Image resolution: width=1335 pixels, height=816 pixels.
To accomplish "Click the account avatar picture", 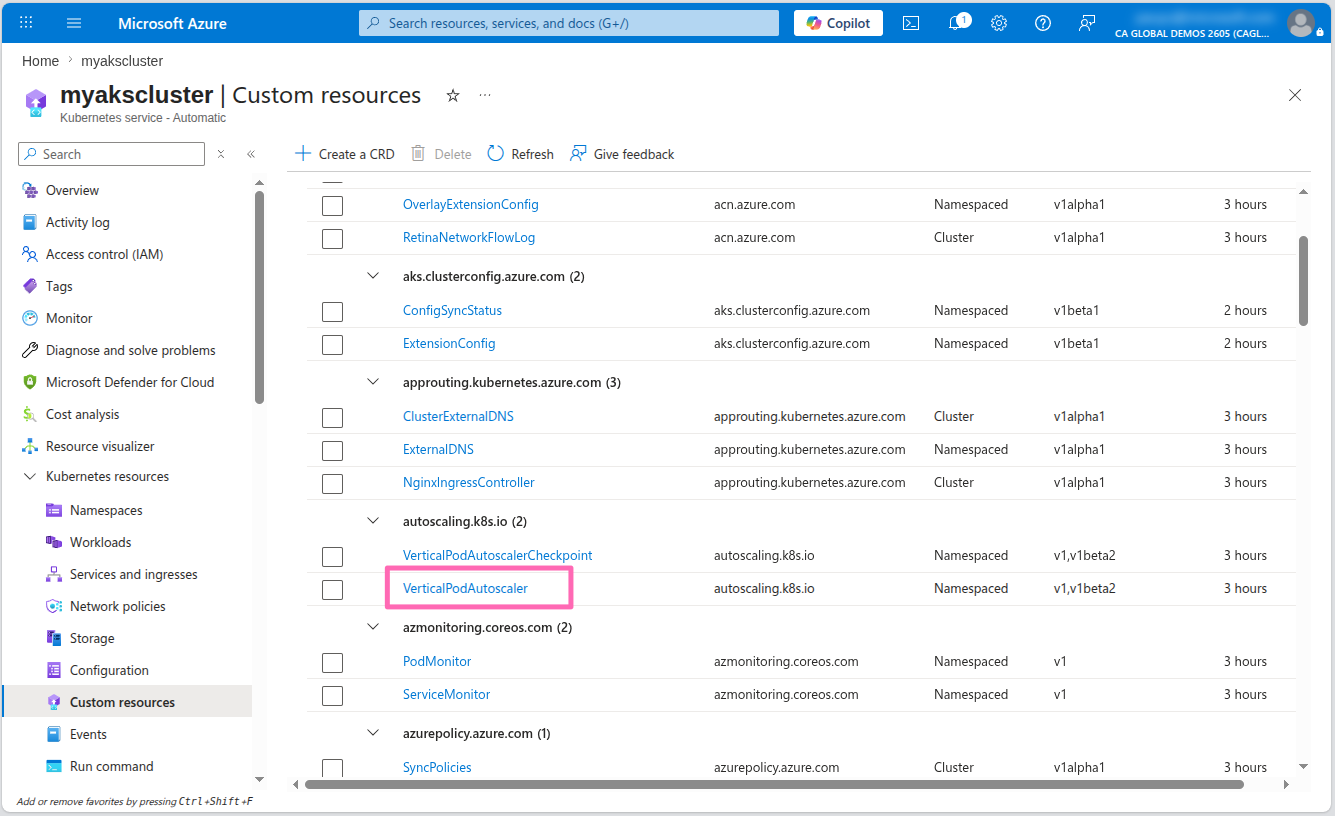I will (1301, 23).
